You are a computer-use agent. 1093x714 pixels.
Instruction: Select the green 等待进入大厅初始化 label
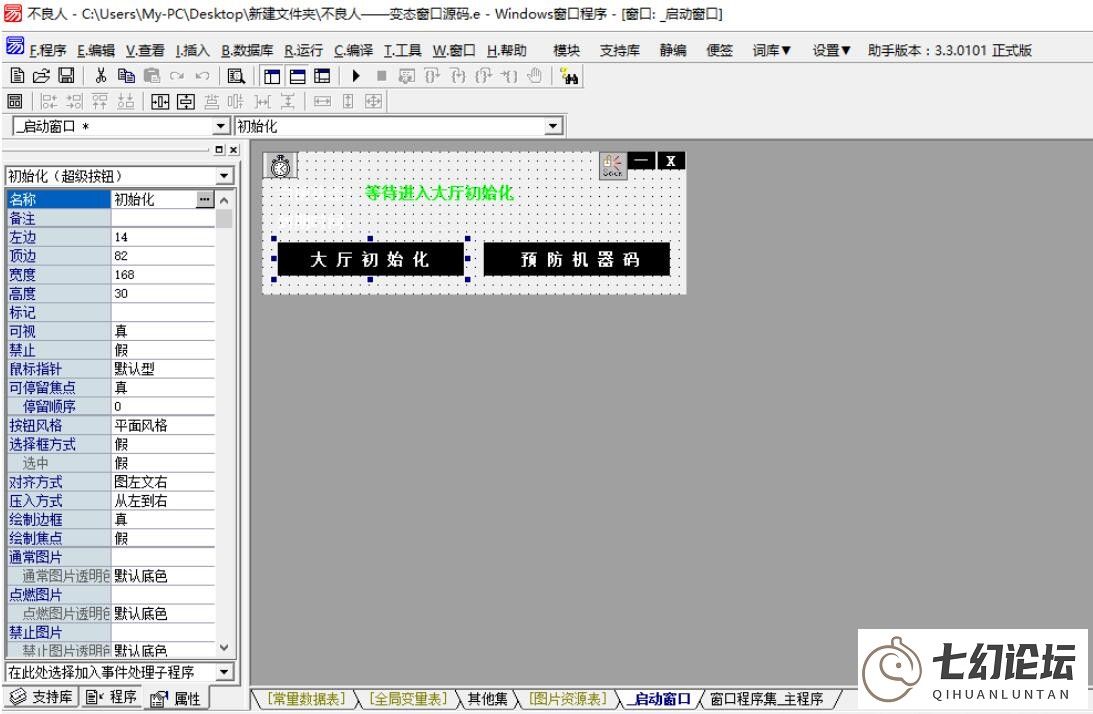click(x=439, y=192)
